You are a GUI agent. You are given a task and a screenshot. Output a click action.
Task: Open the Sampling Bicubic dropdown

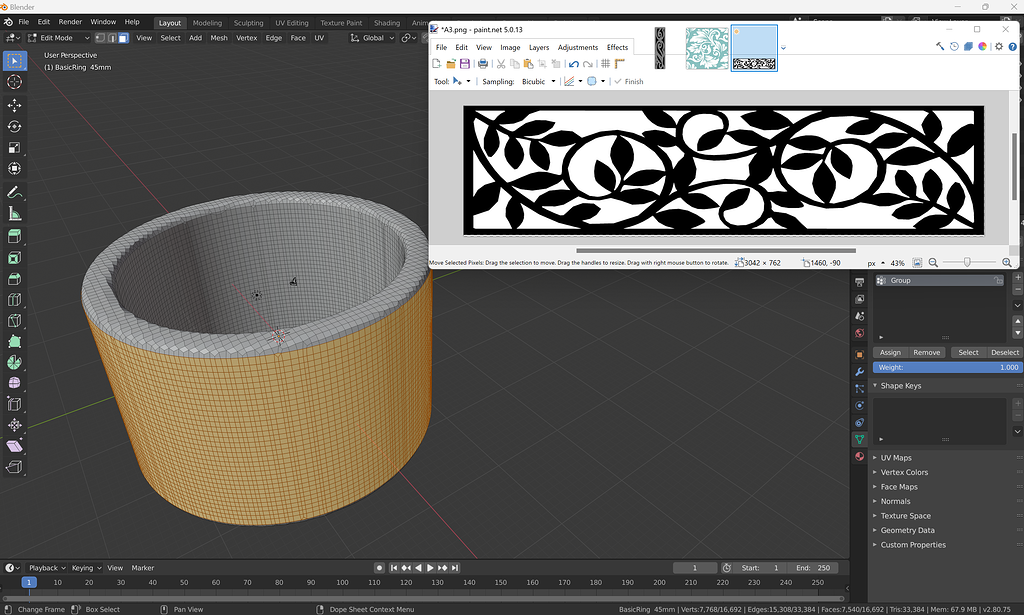coord(538,82)
